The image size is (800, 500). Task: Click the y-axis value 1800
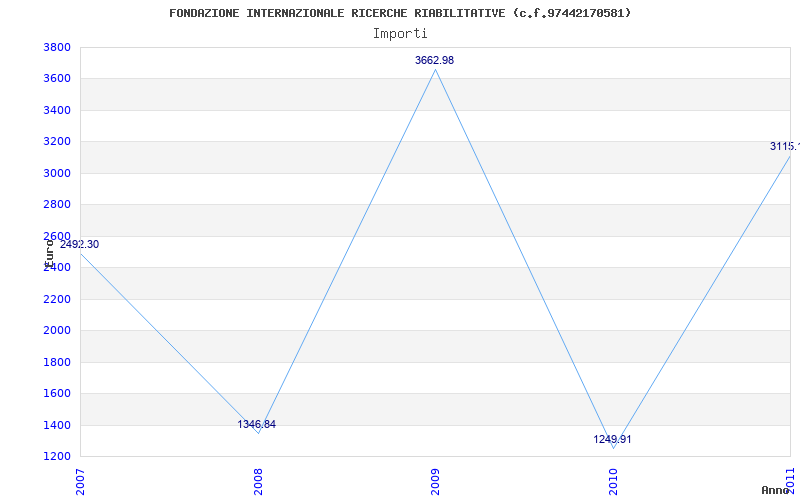pos(57,362)
